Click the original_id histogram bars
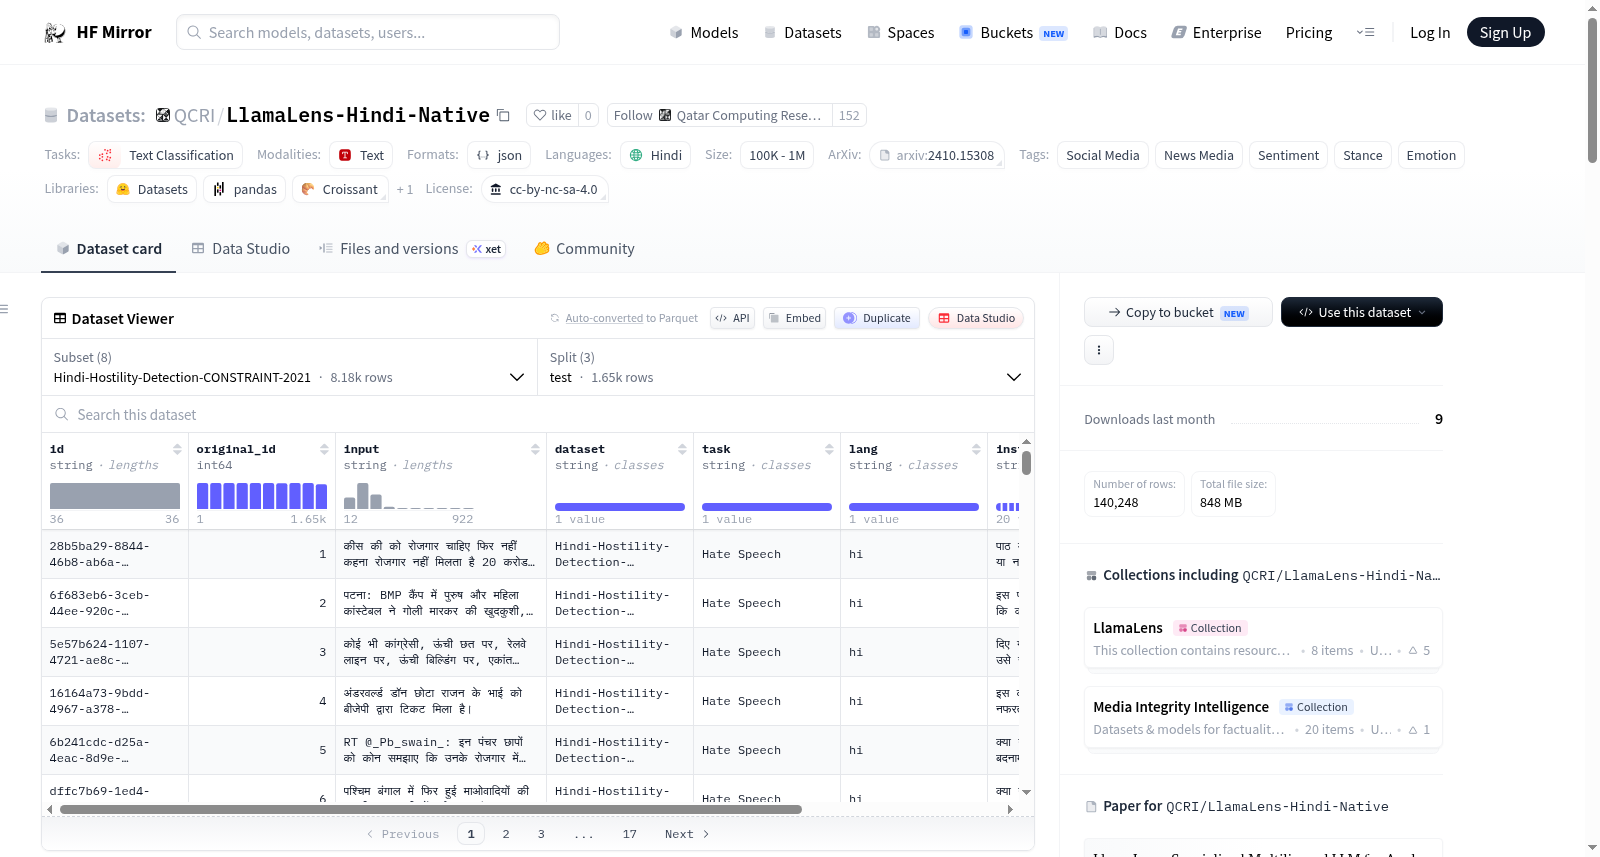Screen dimensions: 1600x857 click(x=262, y=496)
